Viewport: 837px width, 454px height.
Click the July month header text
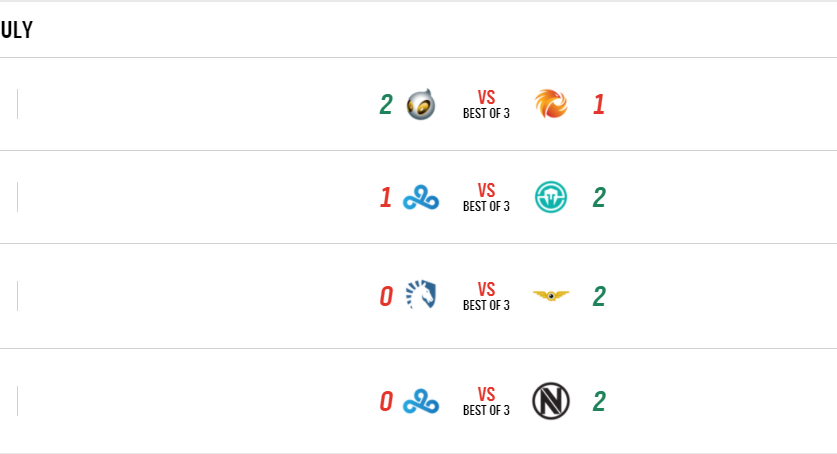point(17,30)
